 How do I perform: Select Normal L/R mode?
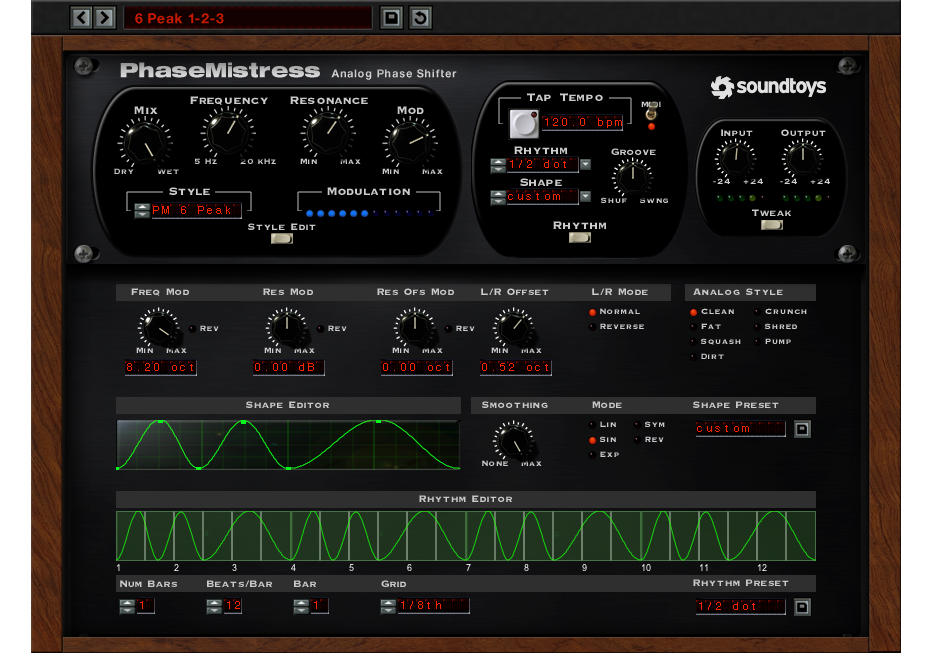(x=593, y=312)
